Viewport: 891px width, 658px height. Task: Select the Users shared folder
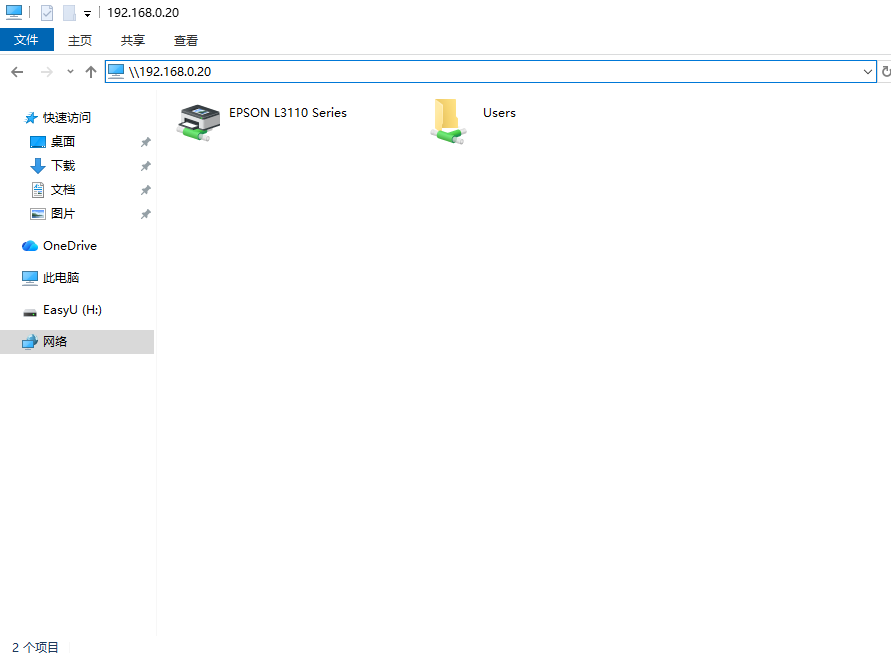click(x=447, y=121)
